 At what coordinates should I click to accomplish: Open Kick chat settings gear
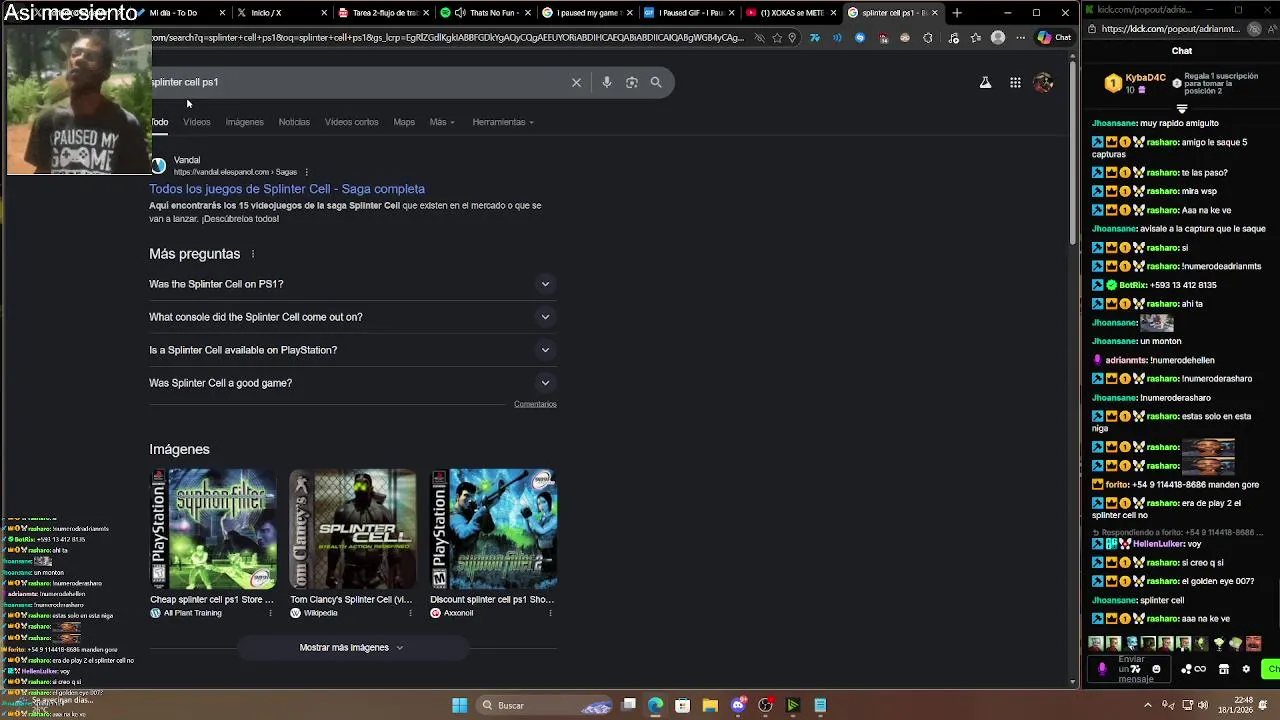point(1246,669)
